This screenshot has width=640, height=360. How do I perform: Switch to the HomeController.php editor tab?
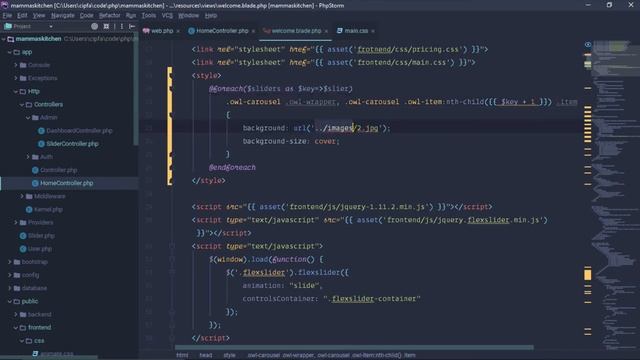click(x=222, y=31)
